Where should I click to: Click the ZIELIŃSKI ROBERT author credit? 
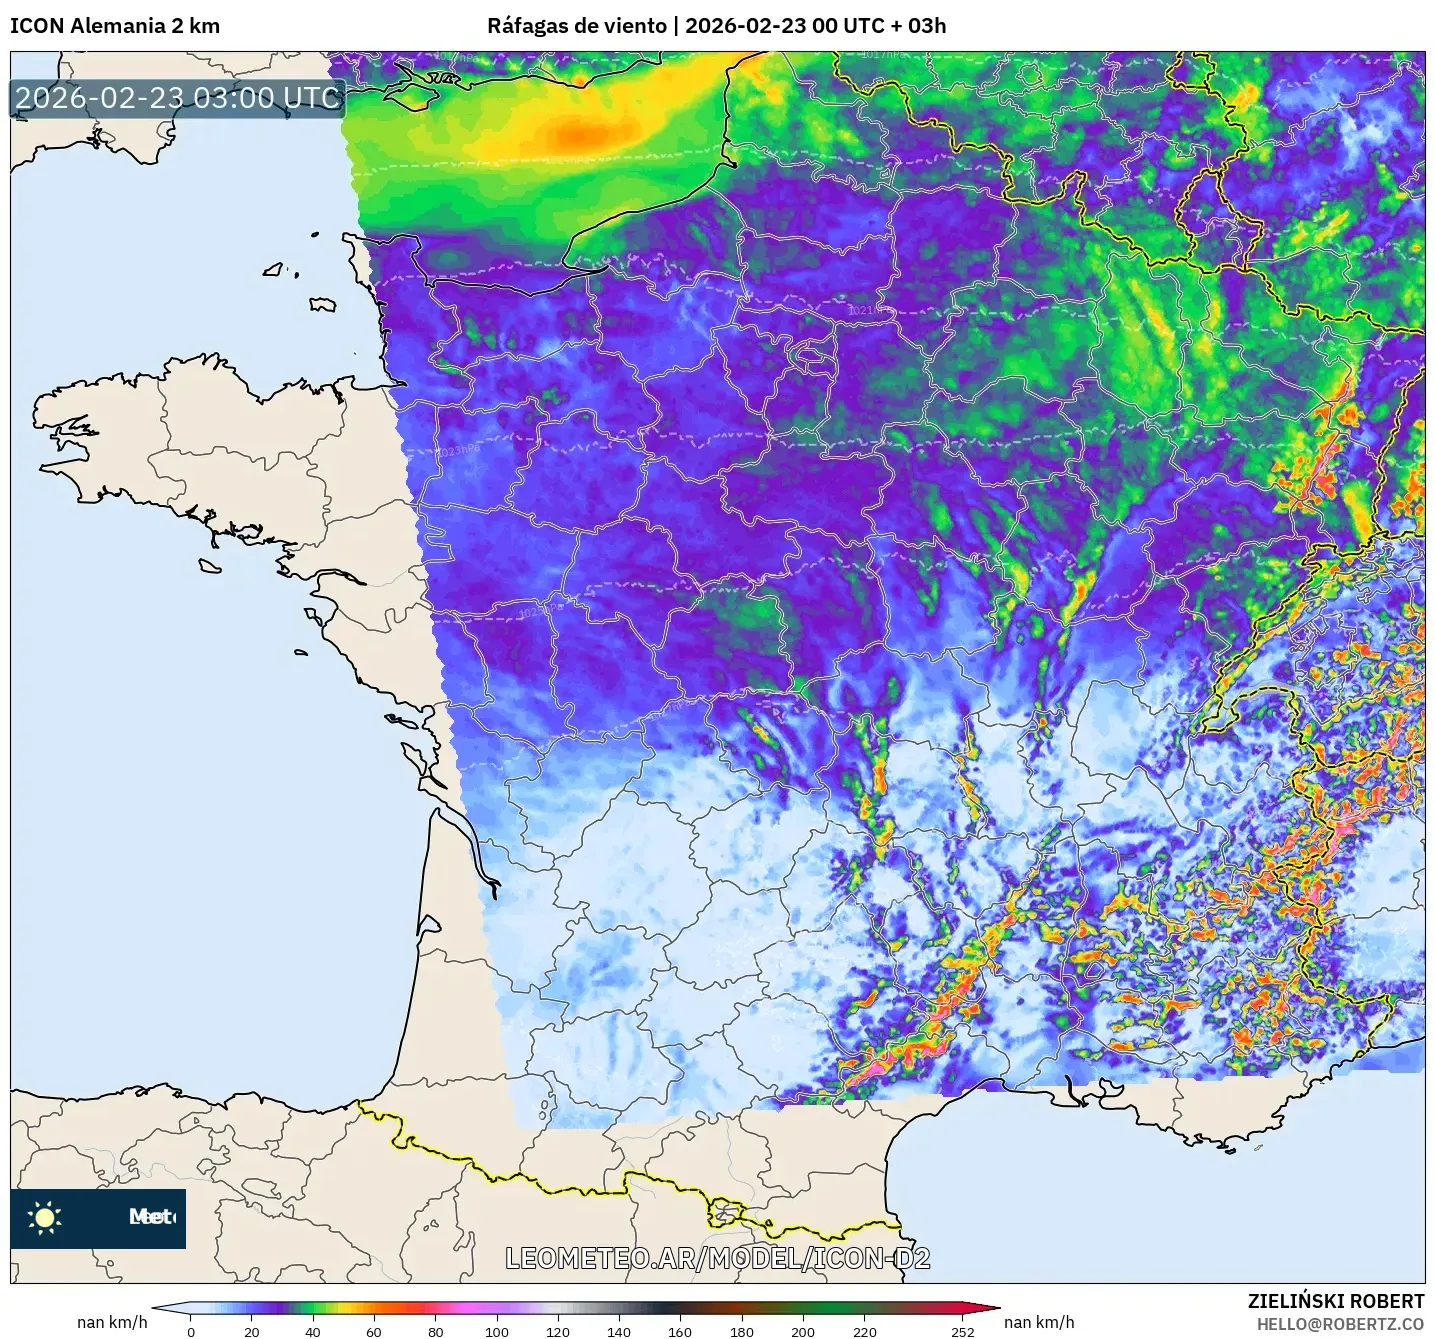(1336, 1301)
